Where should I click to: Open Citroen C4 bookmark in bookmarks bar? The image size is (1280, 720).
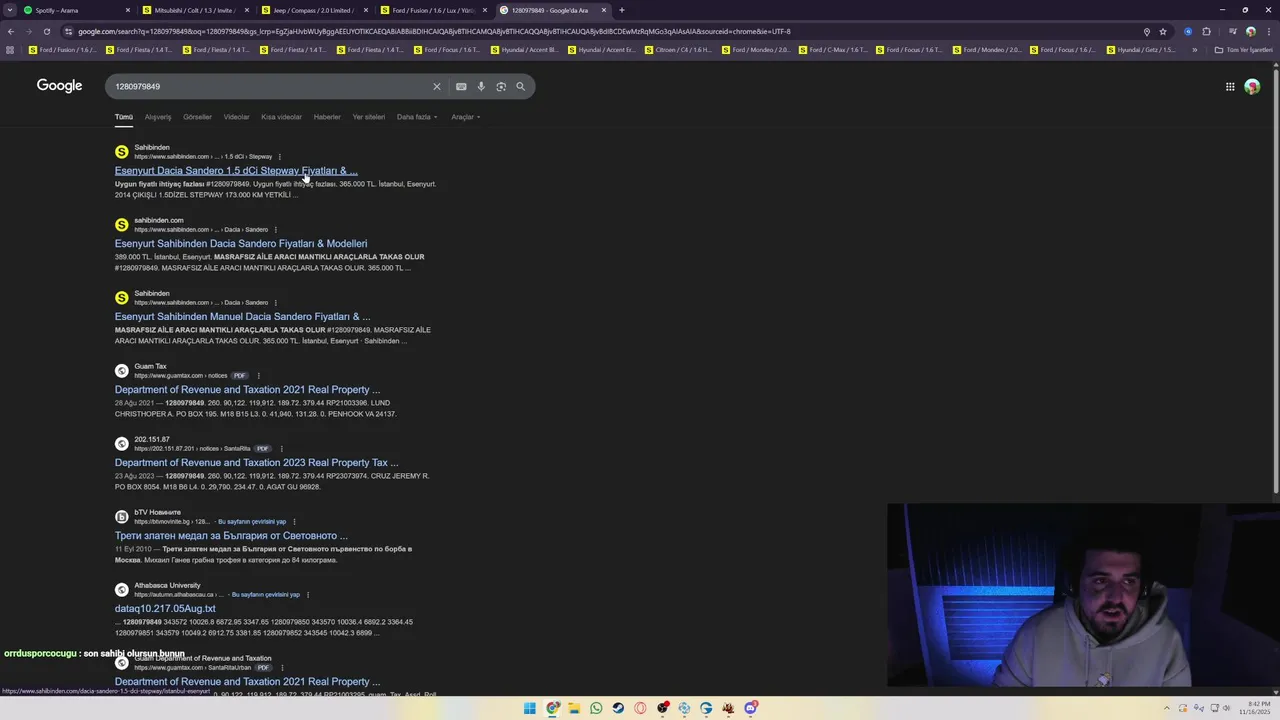point(678,50)
